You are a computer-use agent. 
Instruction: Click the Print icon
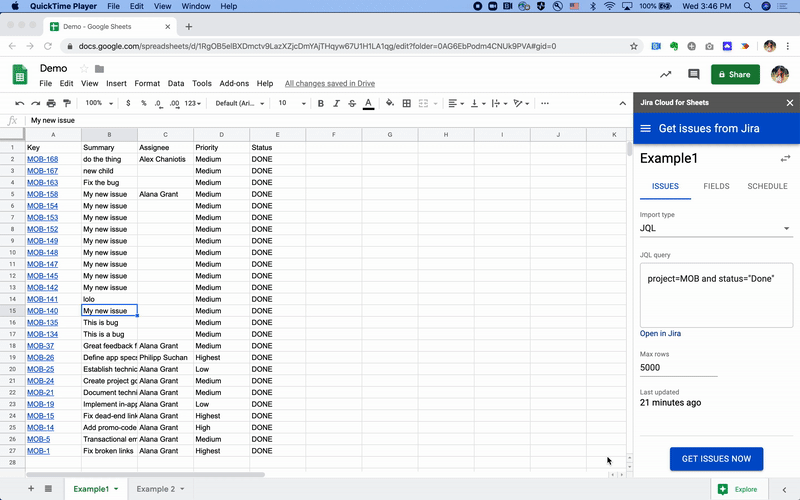coord(51,104)
